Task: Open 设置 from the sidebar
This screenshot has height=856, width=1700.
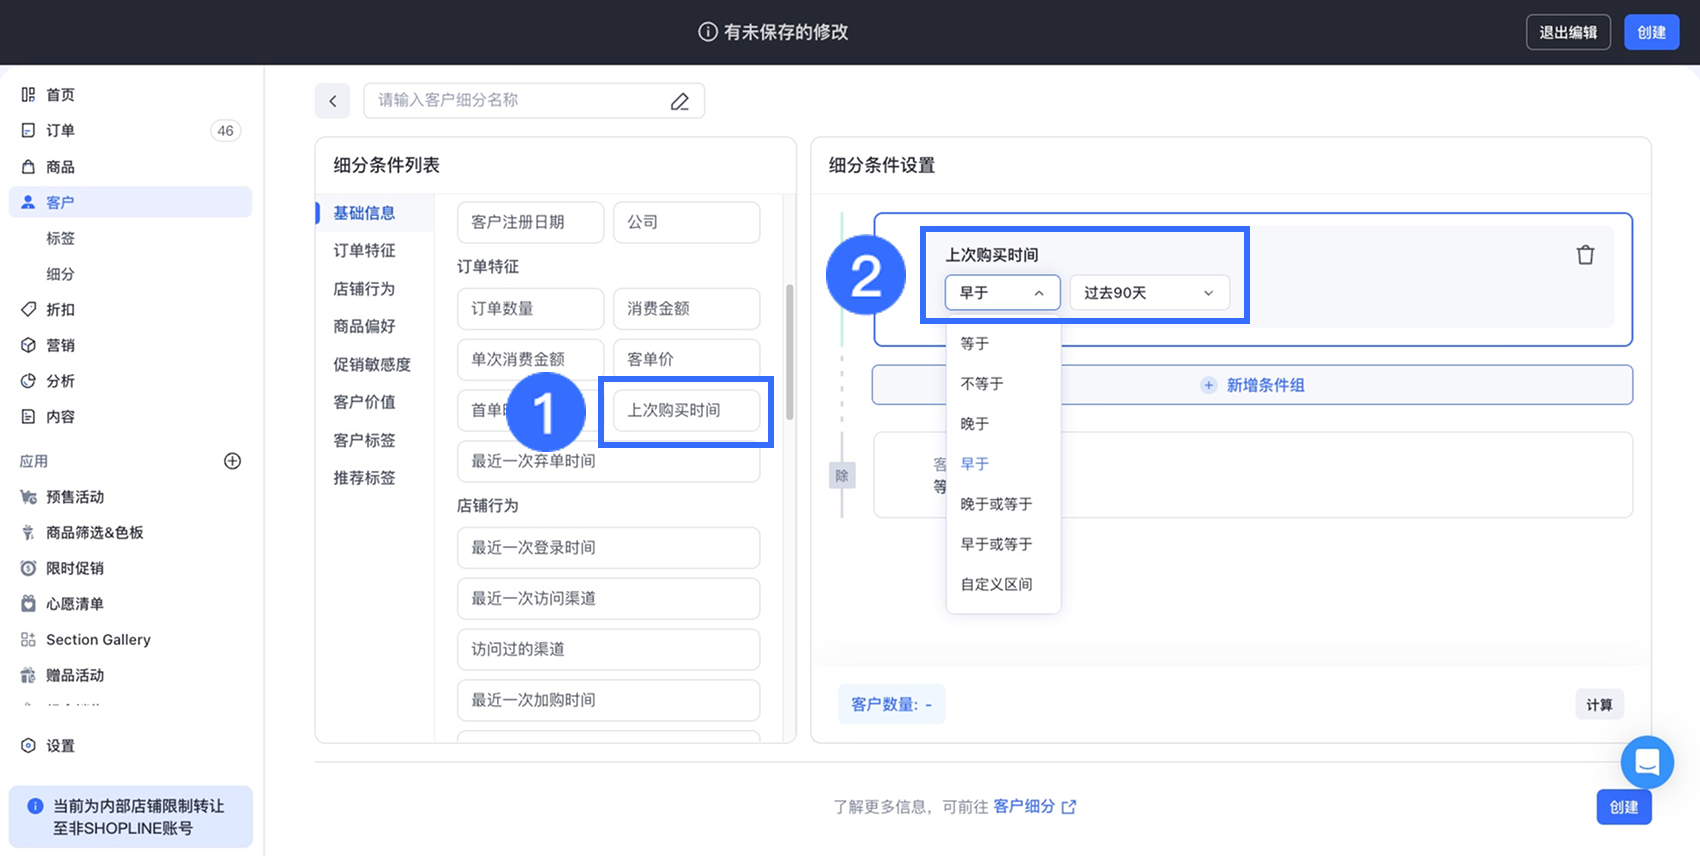Action: (60, 746)
